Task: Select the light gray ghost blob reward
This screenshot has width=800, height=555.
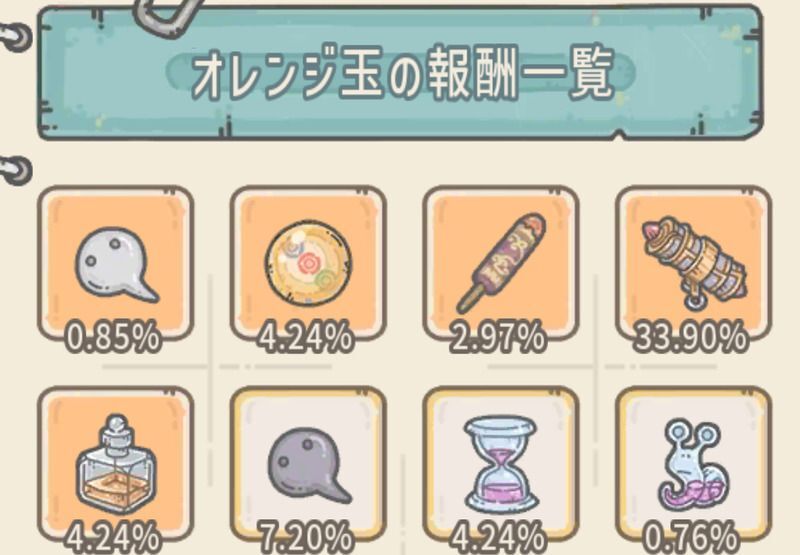Action: click(115, 263)
